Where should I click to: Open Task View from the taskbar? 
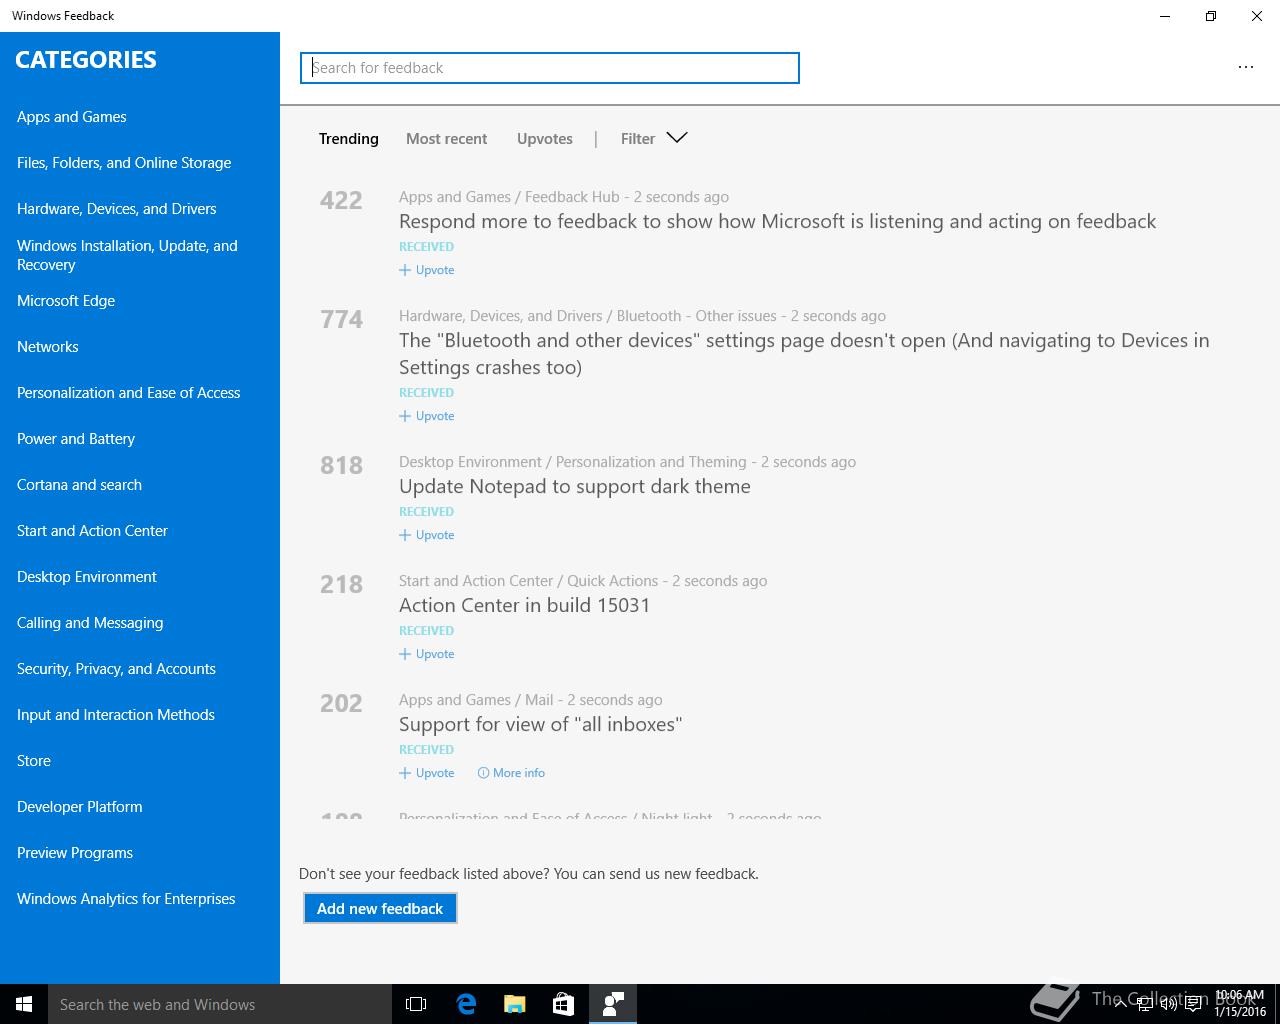tap(416, 1004)
